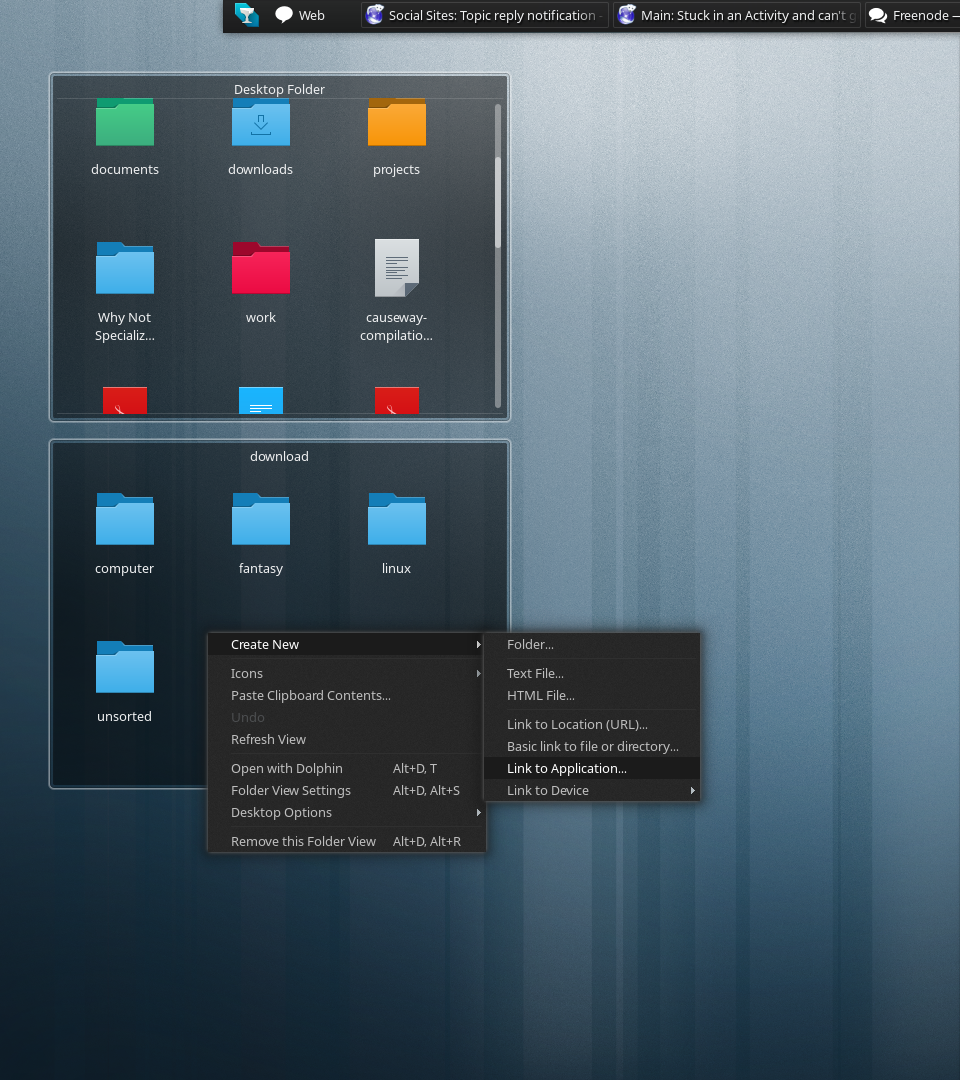
Task: Open the linux folder icon
Action: coord(396,519)
